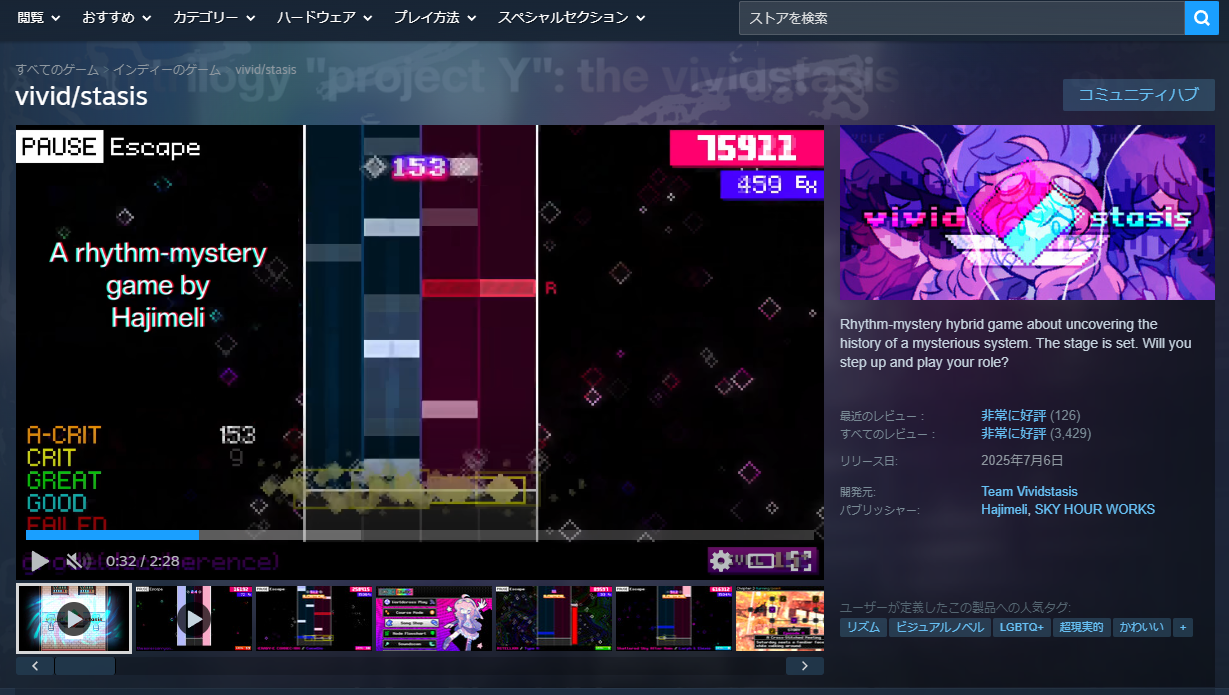Open video player settings gear
The height and width of the screenshot is (695, 1229).
(721, 561)
